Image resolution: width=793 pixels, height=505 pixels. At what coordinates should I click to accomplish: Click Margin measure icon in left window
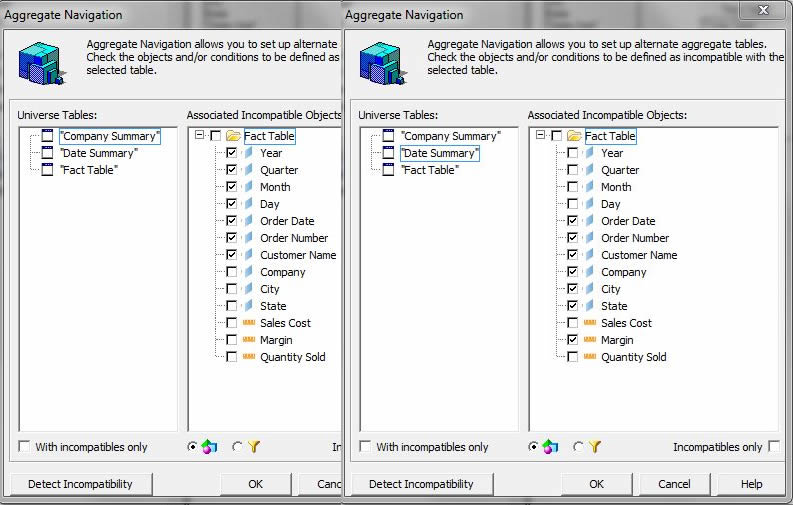249,340
